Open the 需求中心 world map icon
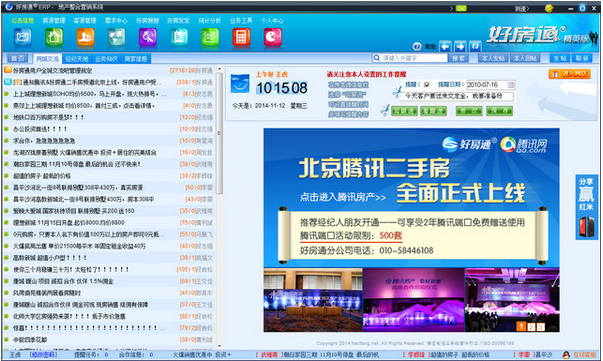The image size is (603, 361). (117, 37)
